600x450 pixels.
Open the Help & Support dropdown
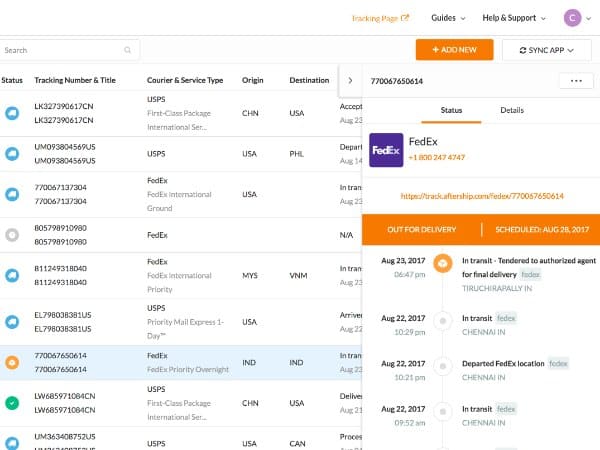tap(514, 18)
